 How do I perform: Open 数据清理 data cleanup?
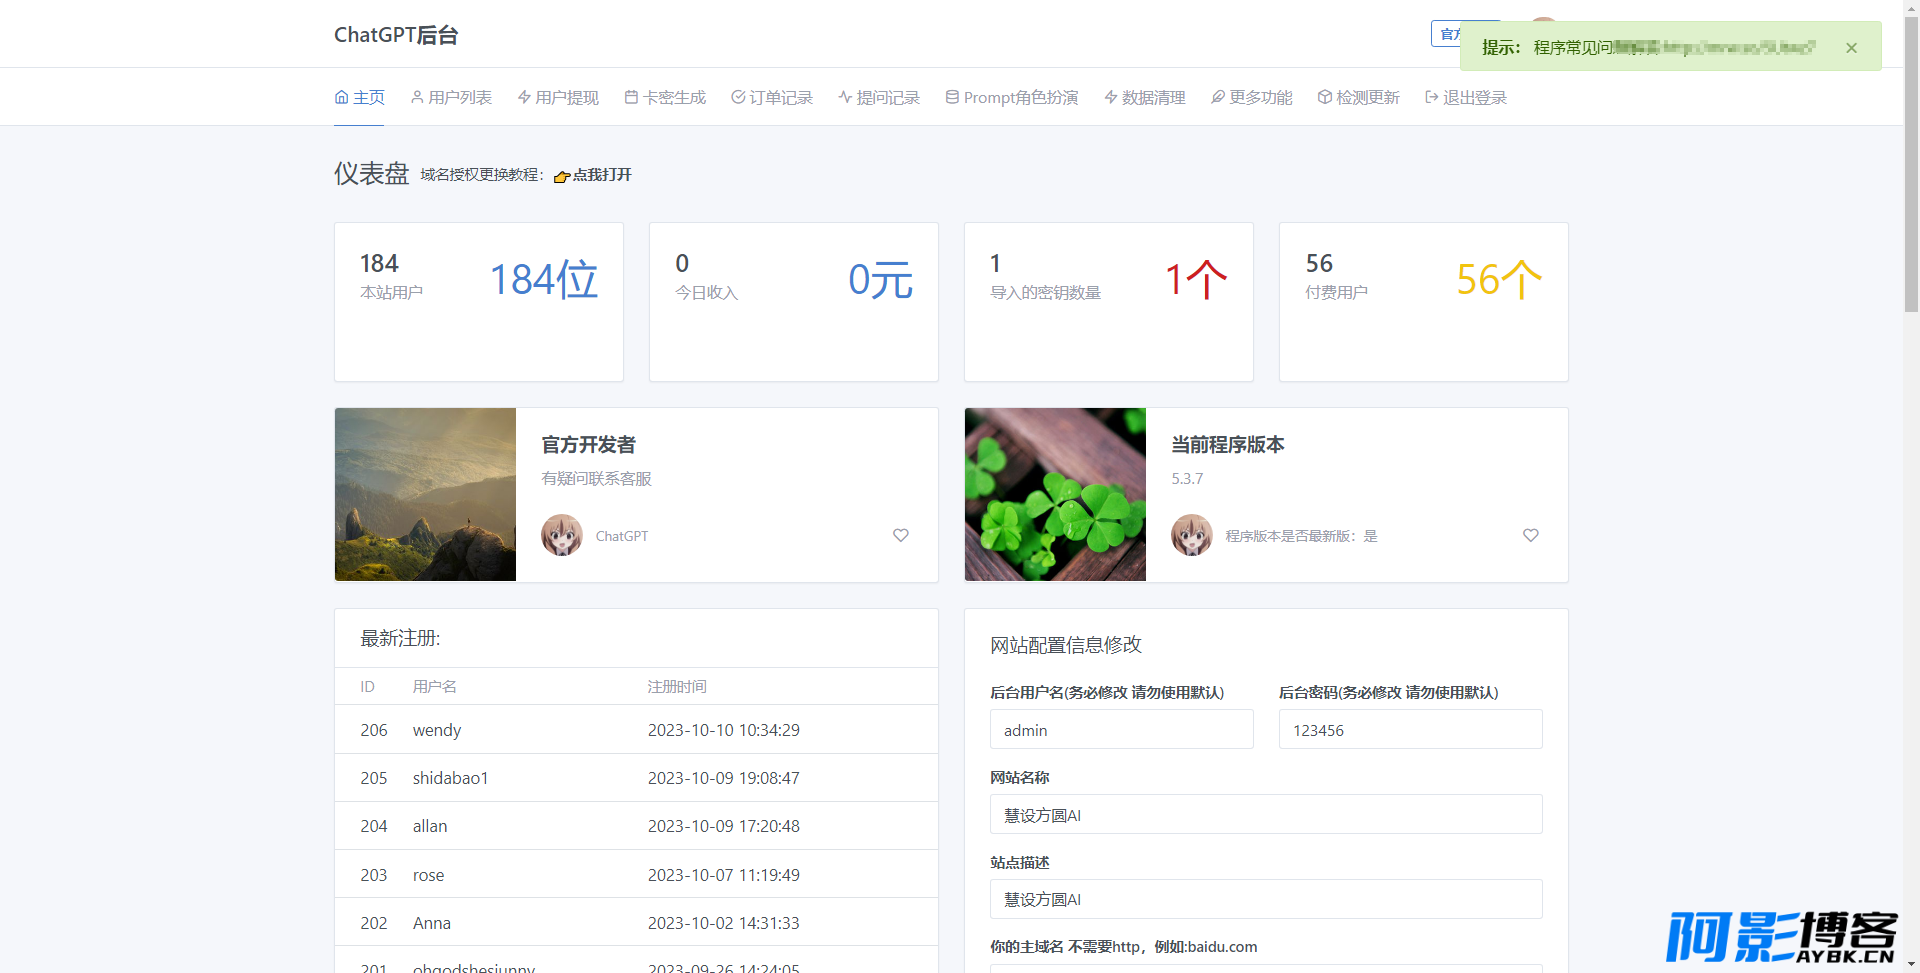point(1145,97)
